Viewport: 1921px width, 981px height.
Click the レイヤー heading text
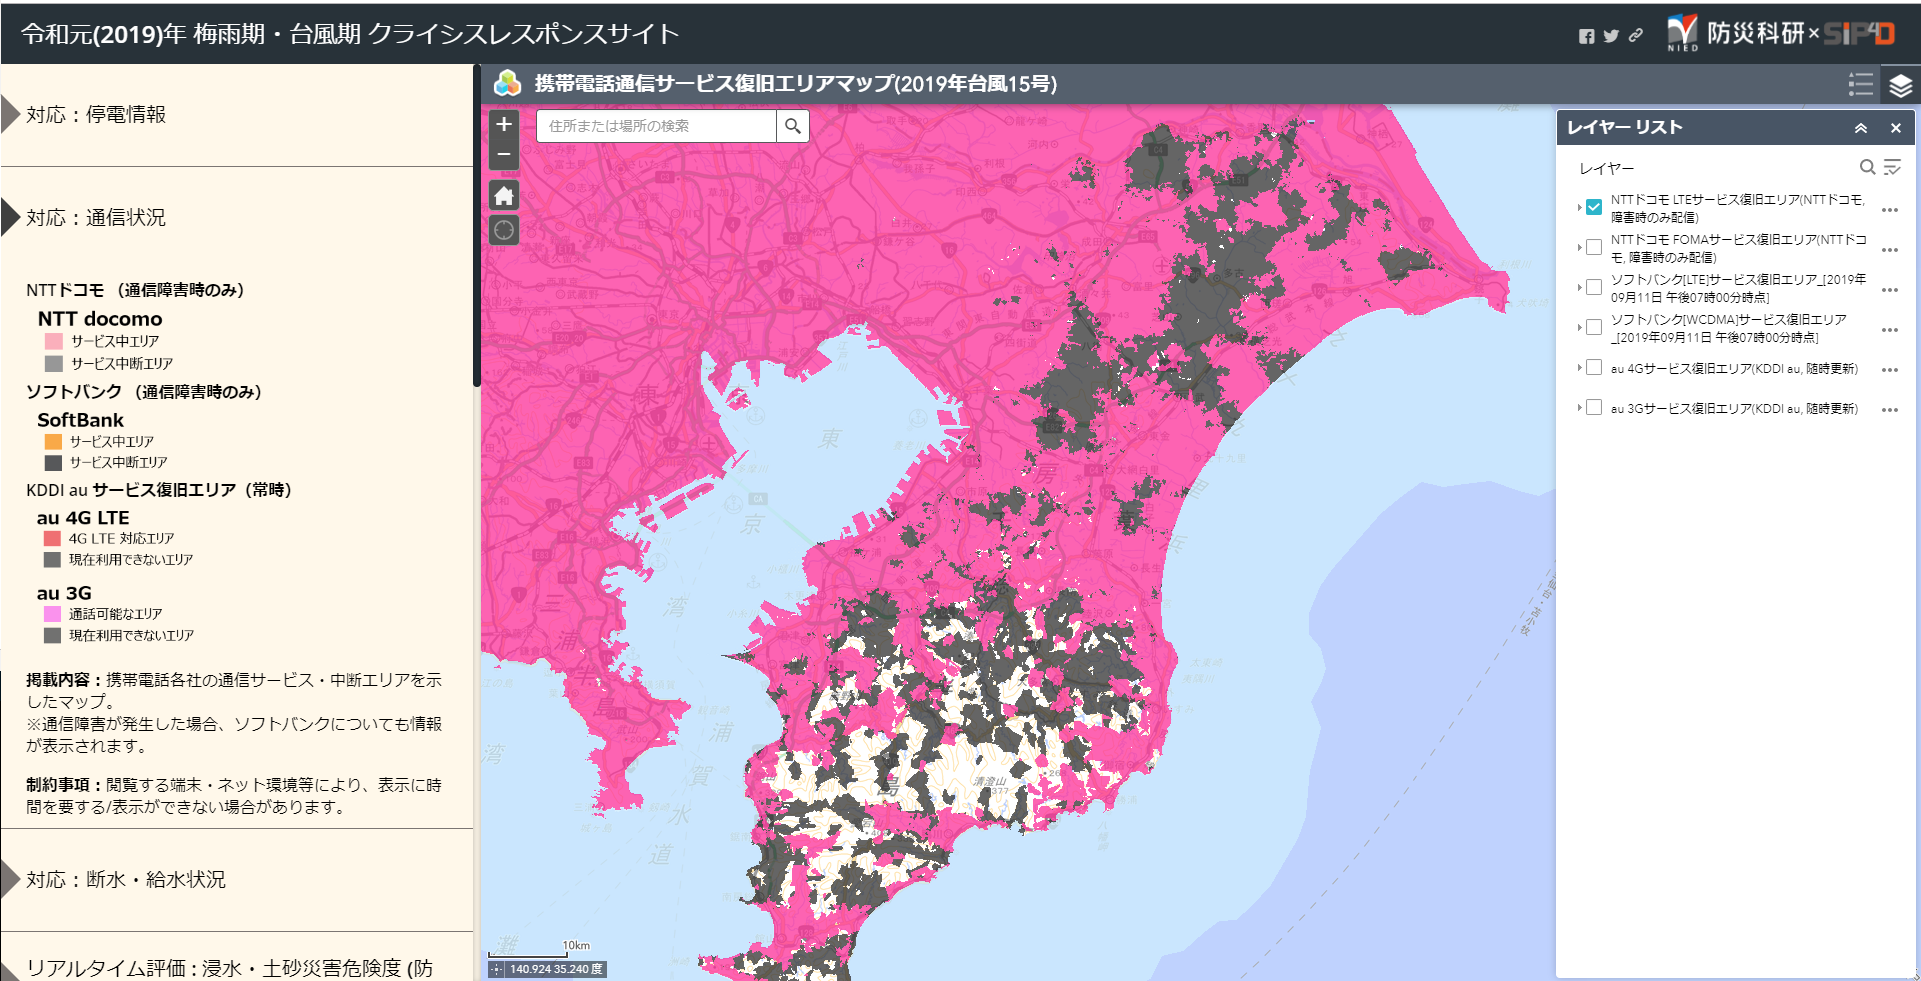tap(1606, 169)
